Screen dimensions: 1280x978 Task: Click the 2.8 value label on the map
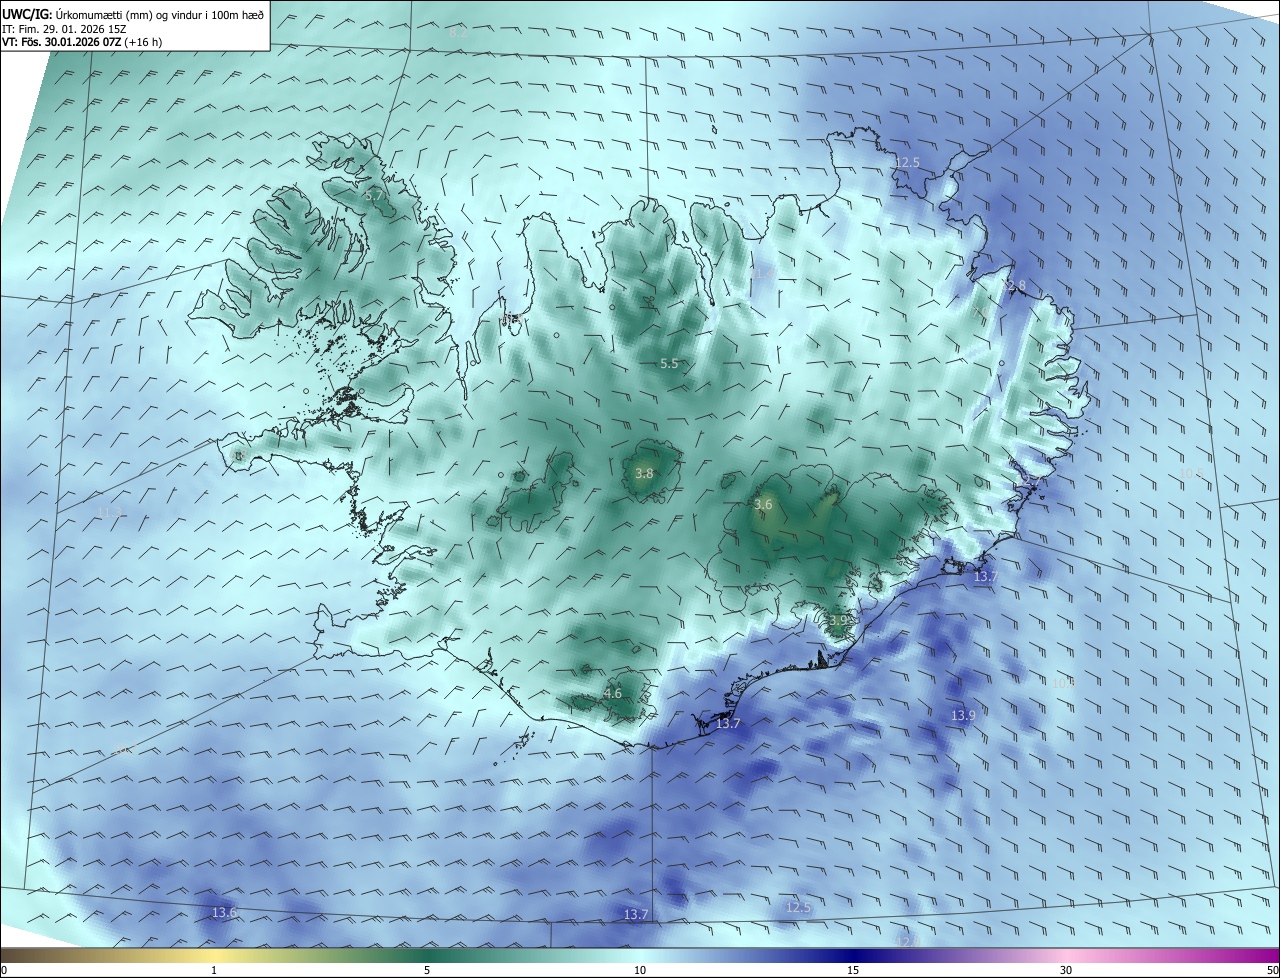tap(1017, 287)
